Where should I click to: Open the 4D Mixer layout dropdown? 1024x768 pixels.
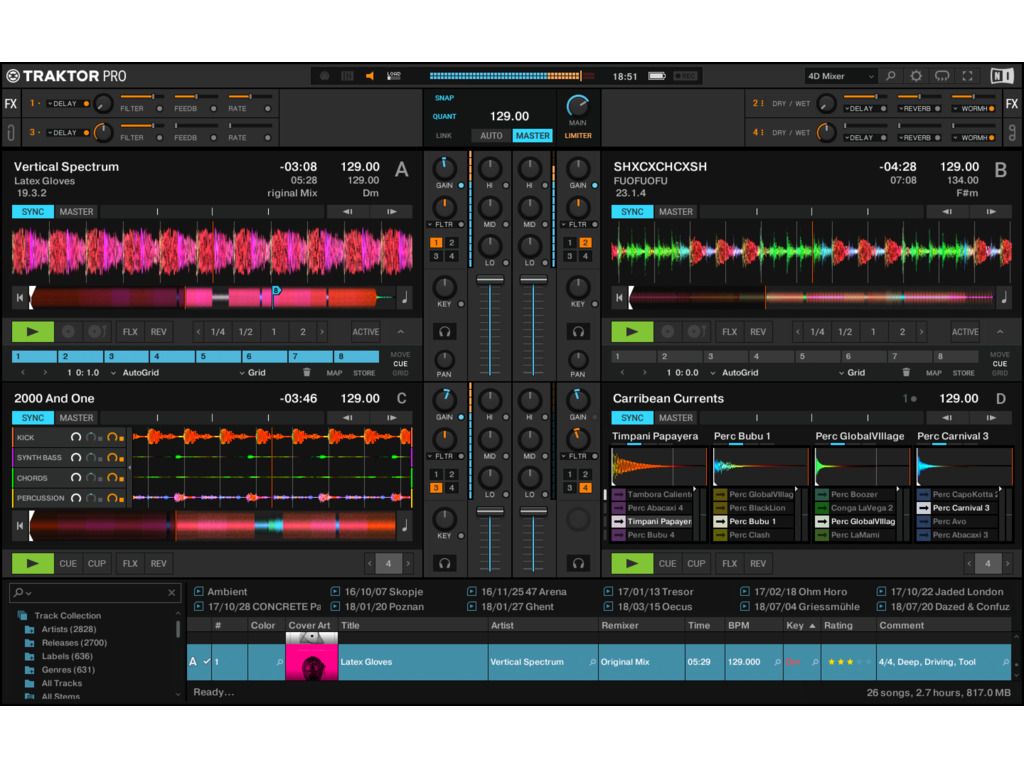click(x=840, y=76)
